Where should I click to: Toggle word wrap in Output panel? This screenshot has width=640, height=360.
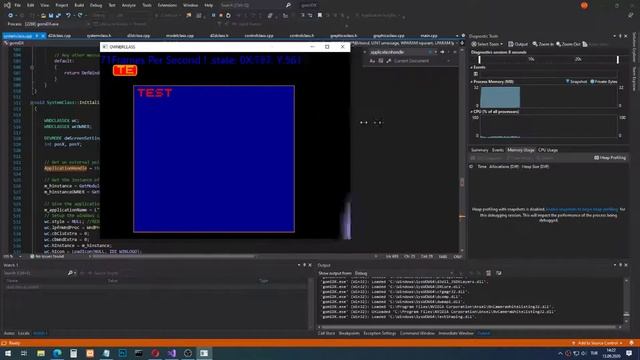pyautogui.click(x=499, y=273)
